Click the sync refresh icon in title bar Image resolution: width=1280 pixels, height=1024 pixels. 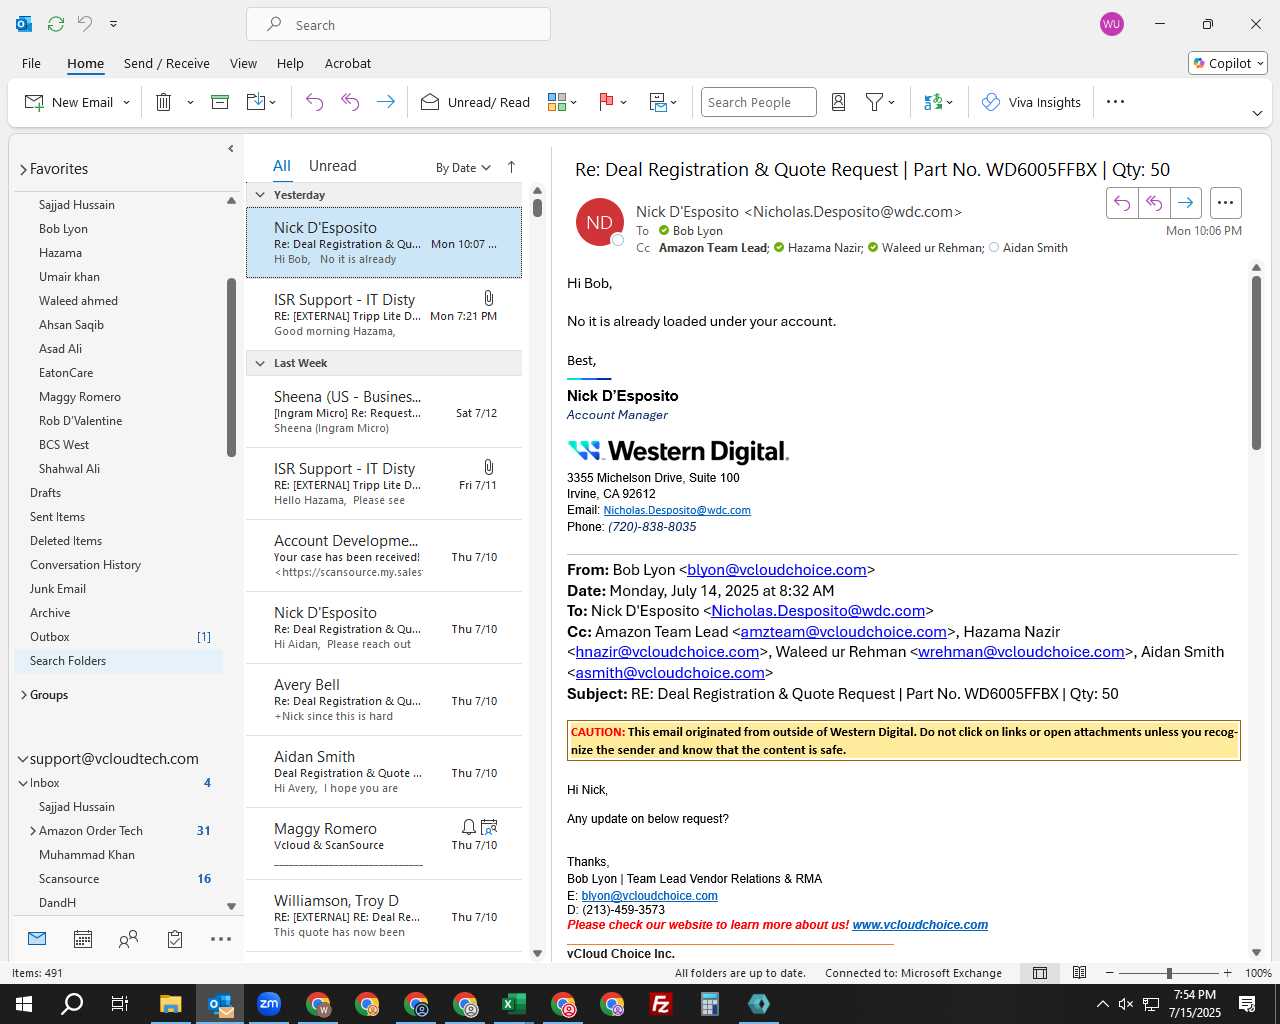click(x=56, y=24)
